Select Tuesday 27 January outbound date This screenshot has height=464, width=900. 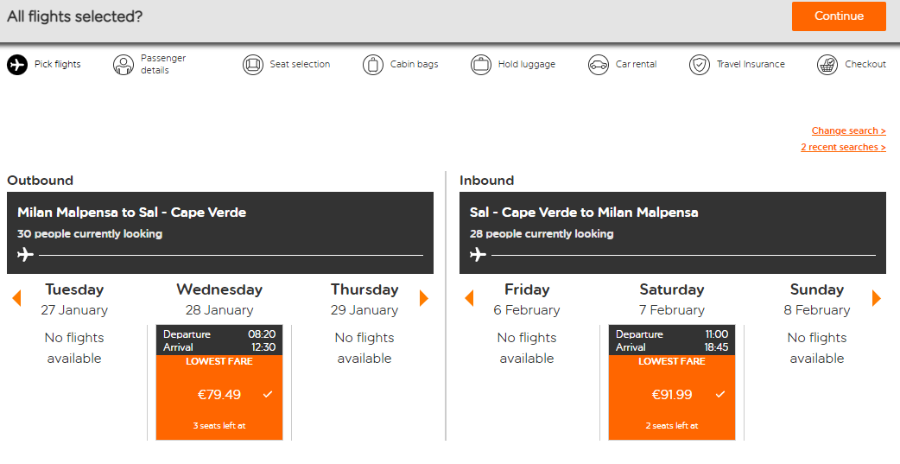(x=74, y=299)
